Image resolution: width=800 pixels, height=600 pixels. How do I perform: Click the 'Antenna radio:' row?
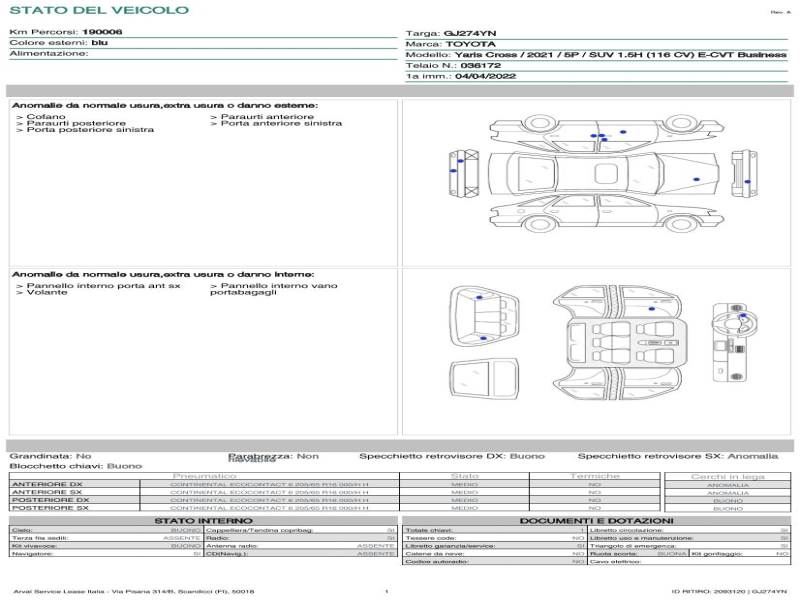coord(301,546)
